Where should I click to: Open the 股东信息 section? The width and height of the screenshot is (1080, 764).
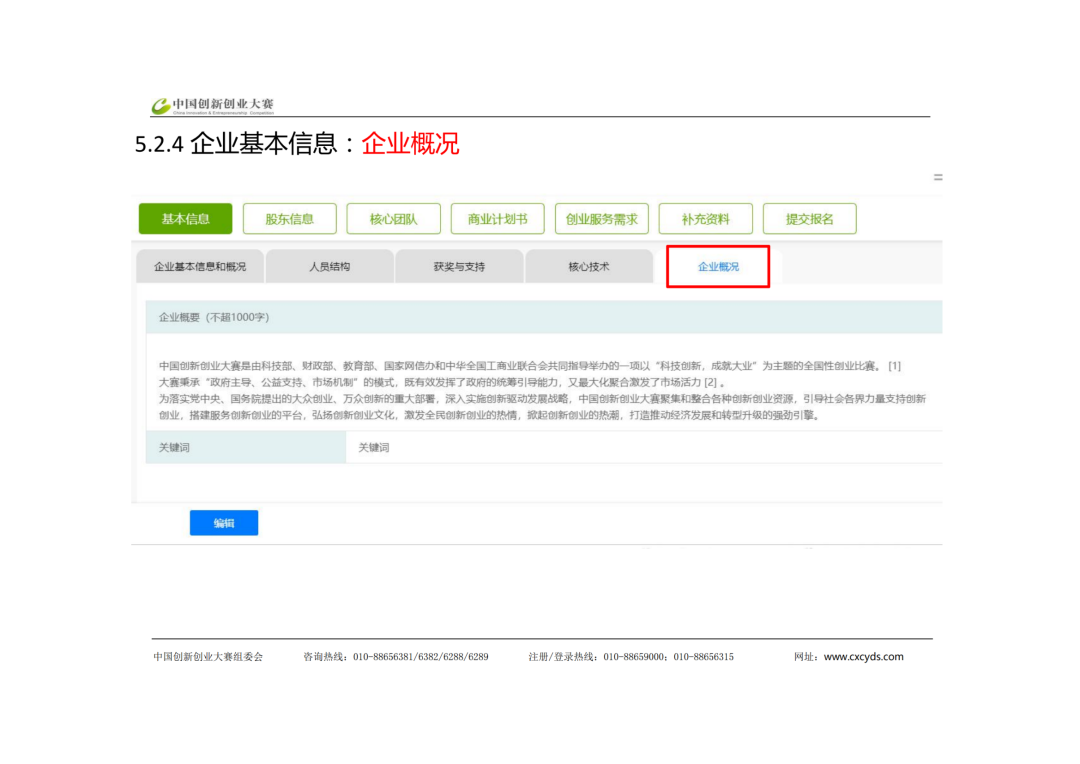[289, 219]
